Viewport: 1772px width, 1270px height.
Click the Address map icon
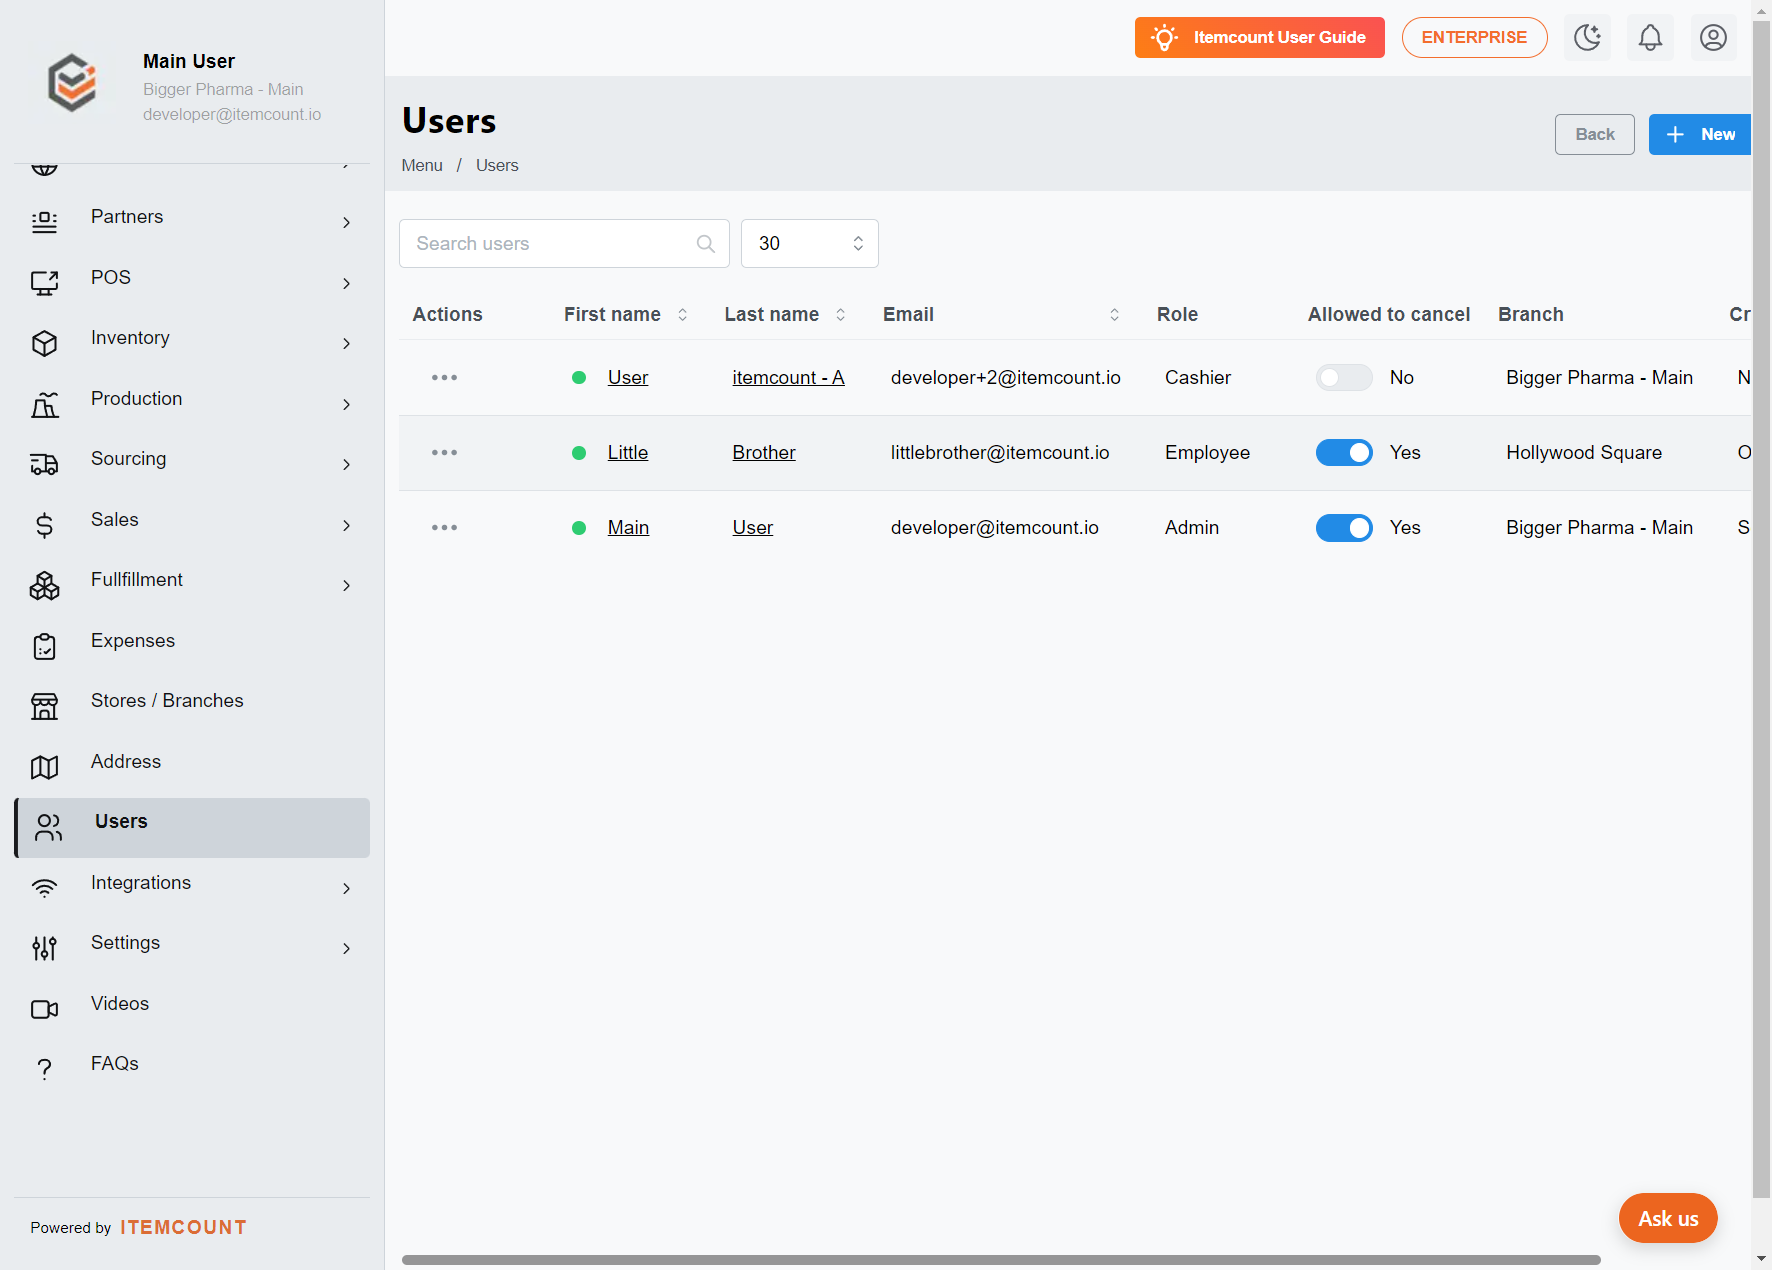45,767
